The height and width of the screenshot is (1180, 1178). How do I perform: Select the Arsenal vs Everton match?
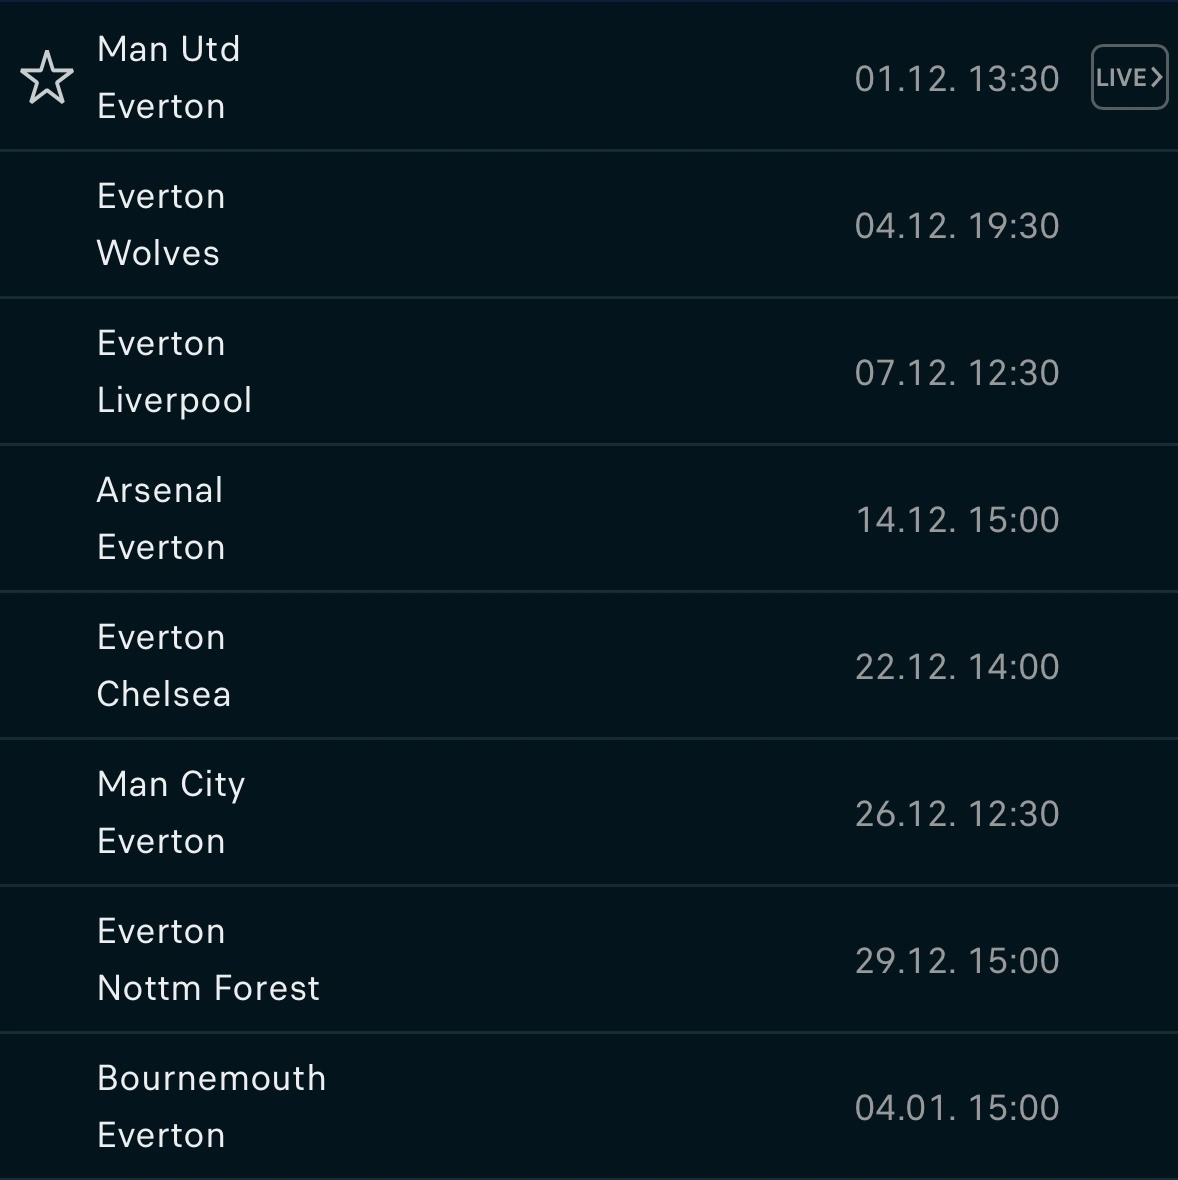[x=500, y=519]
